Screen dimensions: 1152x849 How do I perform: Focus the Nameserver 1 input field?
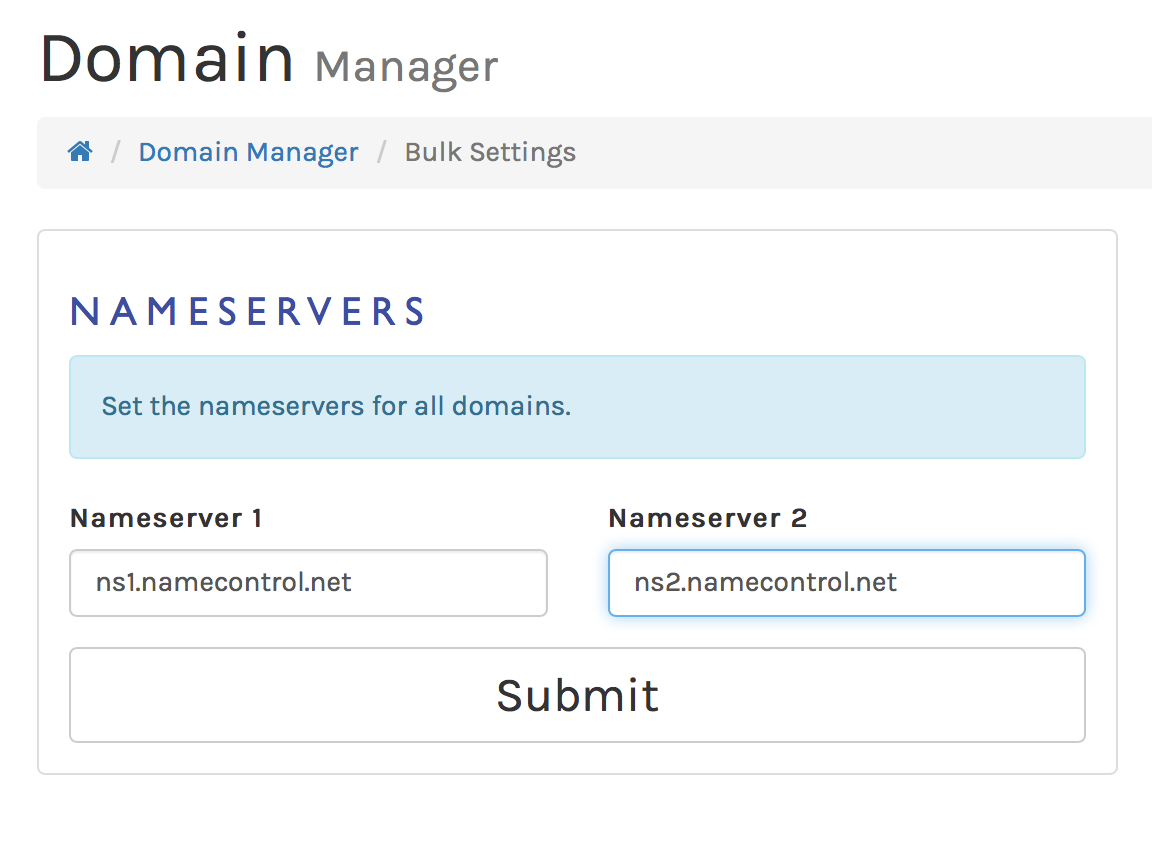point(308,583)
